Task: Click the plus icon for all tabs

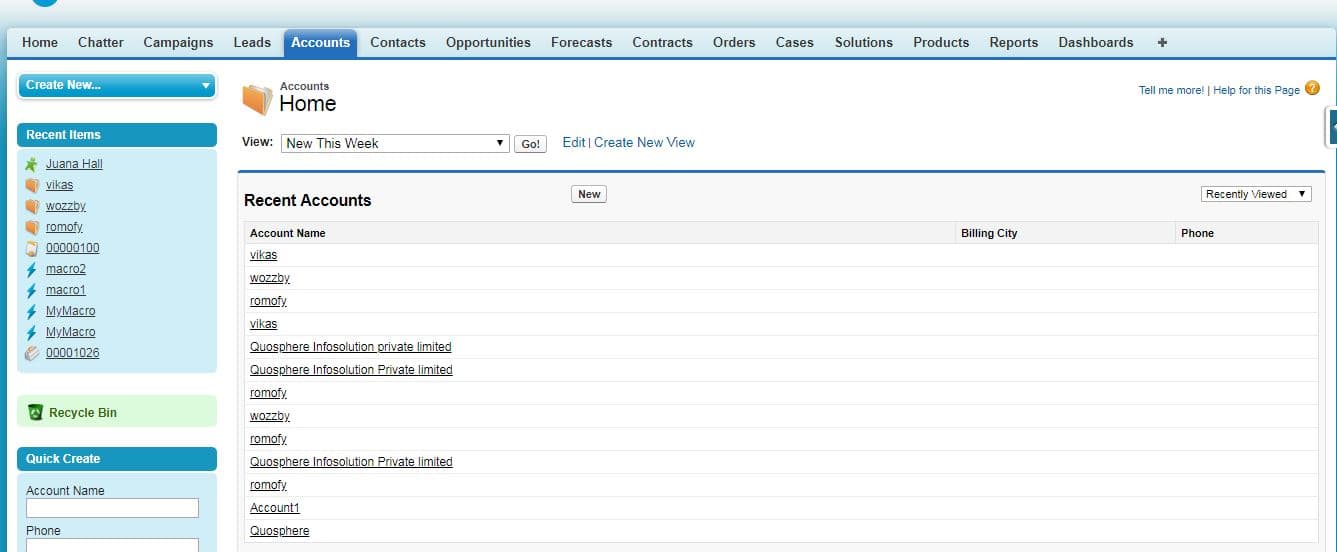Action: pos(1162,42)
